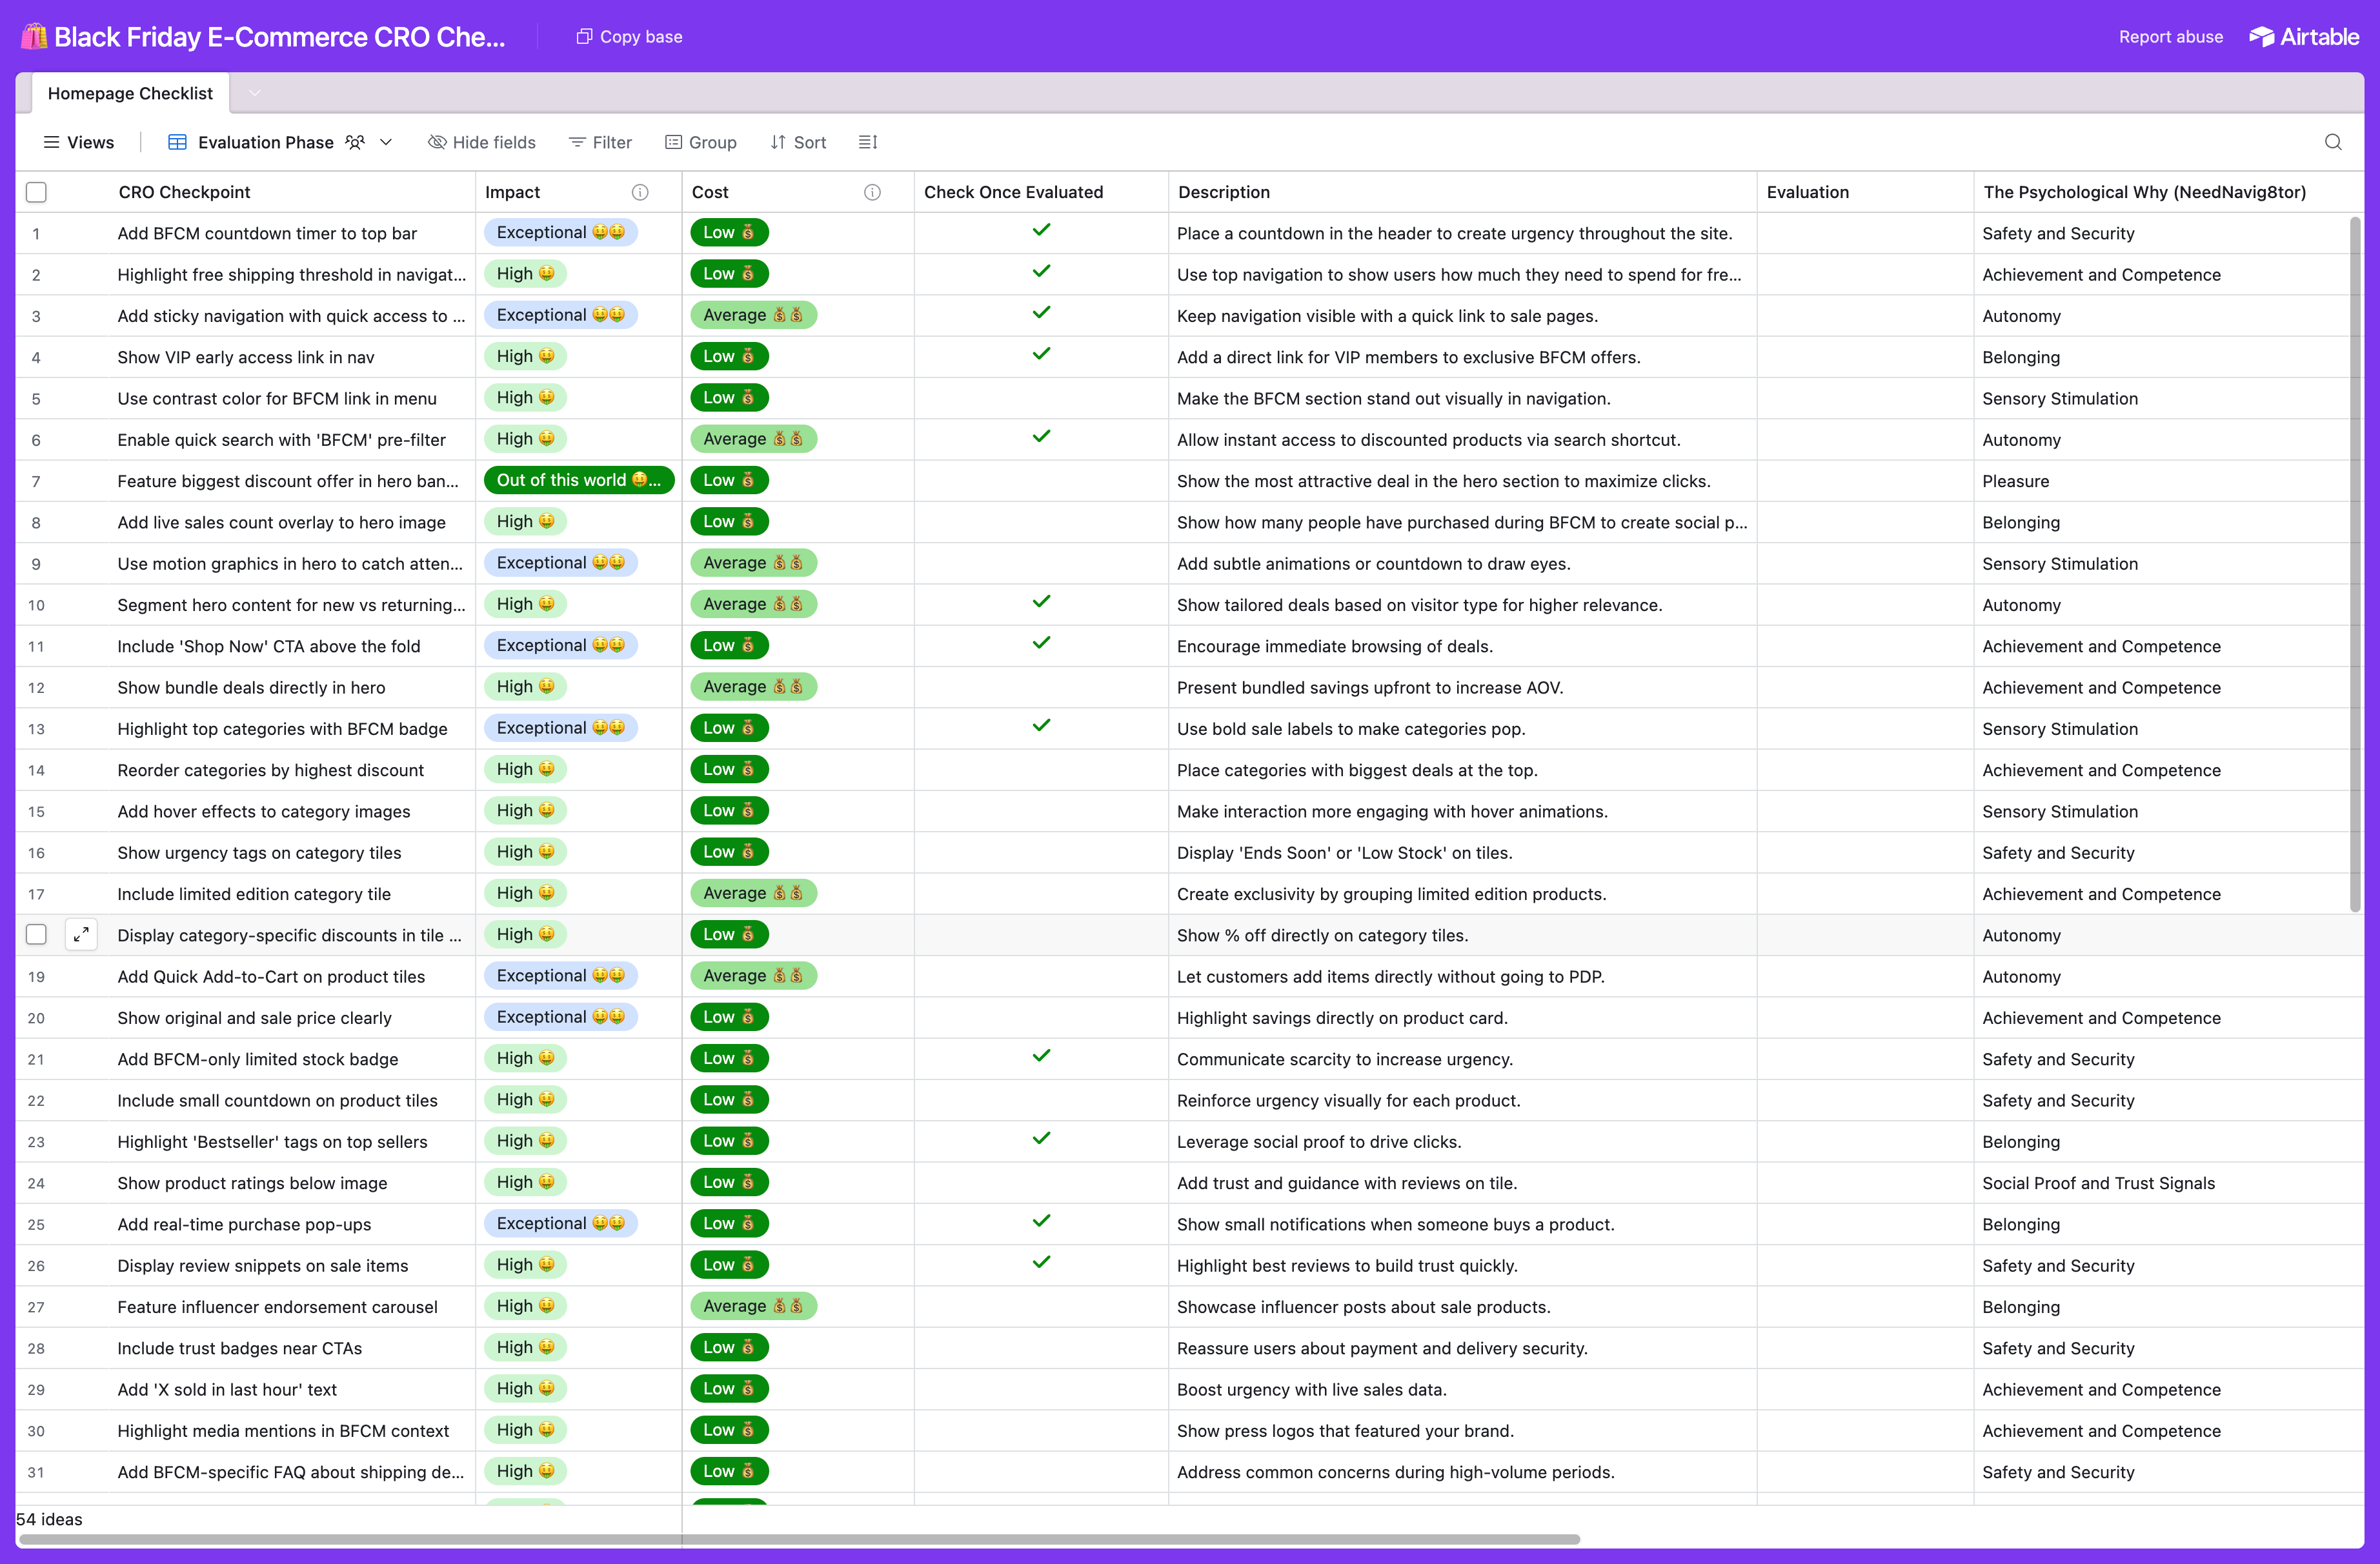Screen dimensions: 2380x1564
Task: Uncheck evaluated for Show VIP early access
Action: point(1041,355)
